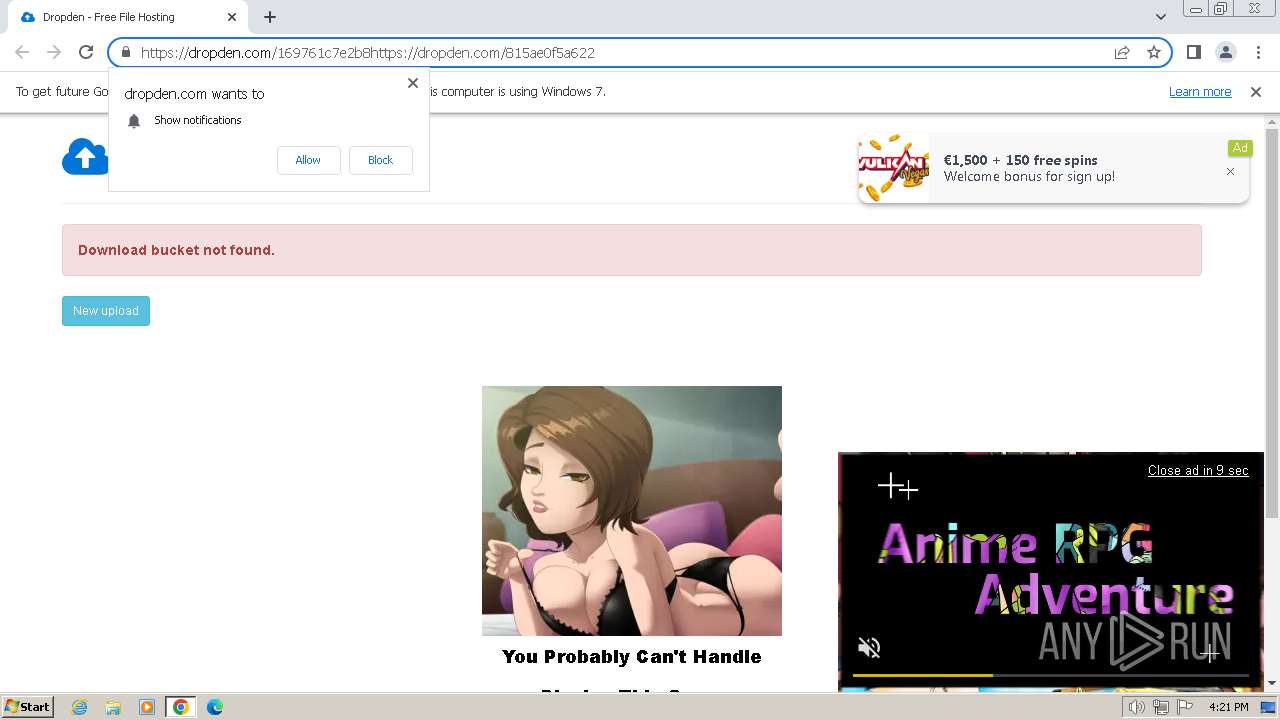Bookmark this page with the star icon
This screenshot has width=1280, height=720.
pyautogui.click(x=1154, y=53)
